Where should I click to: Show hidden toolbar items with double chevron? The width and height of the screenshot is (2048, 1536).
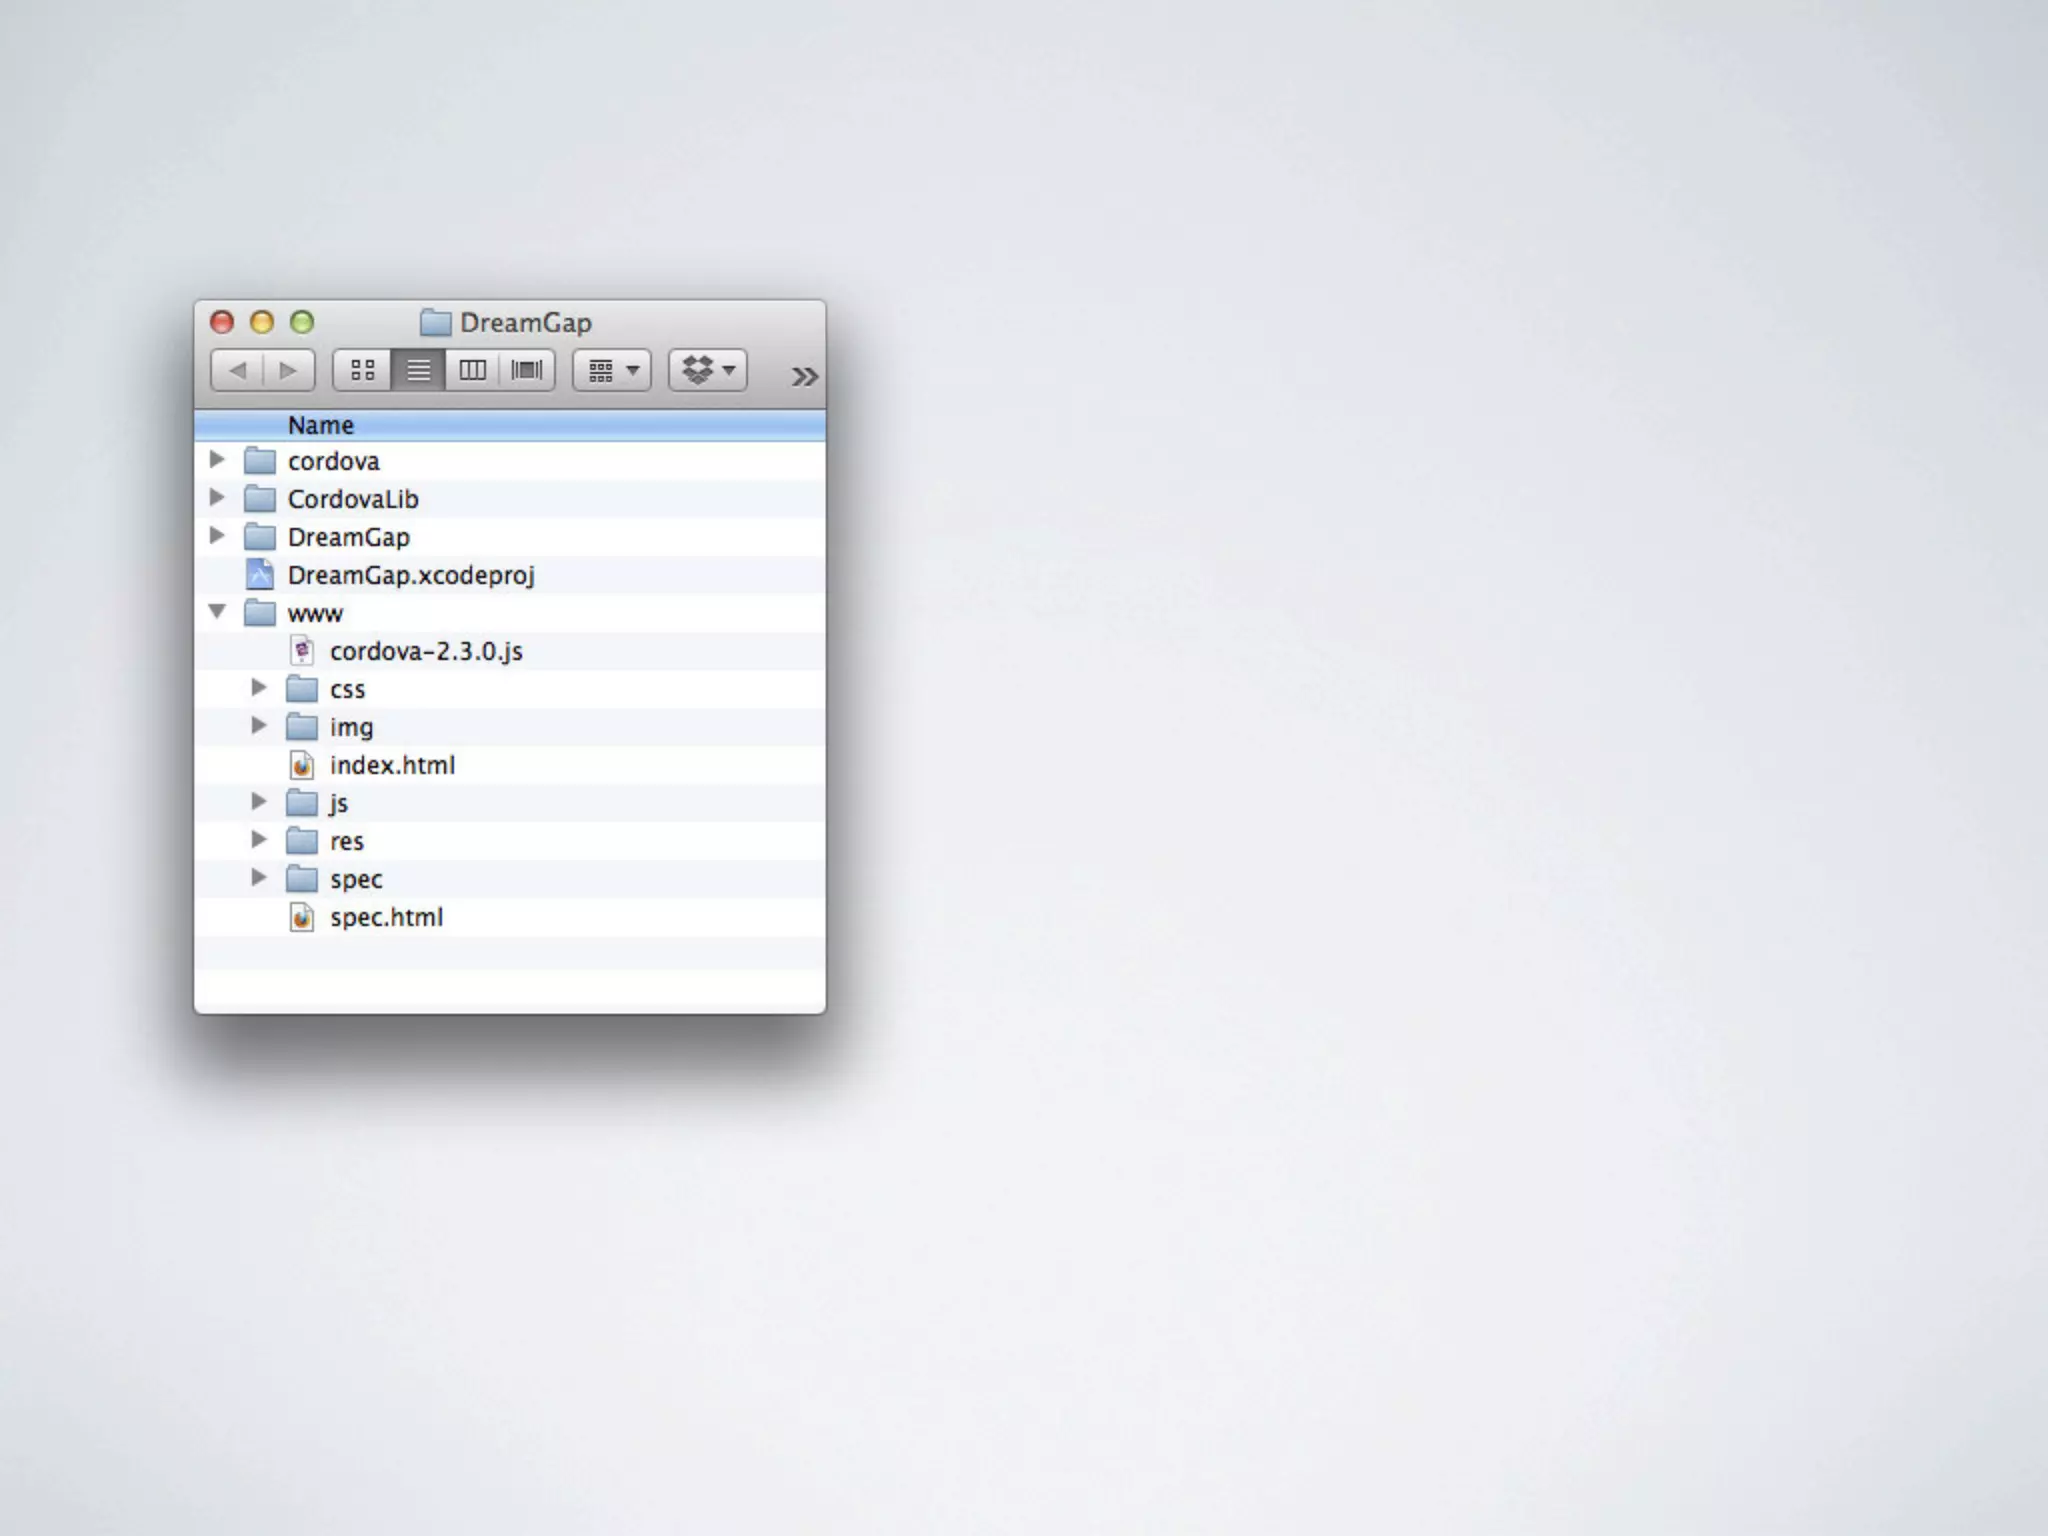pyautogui.click(x=804, y=377)
